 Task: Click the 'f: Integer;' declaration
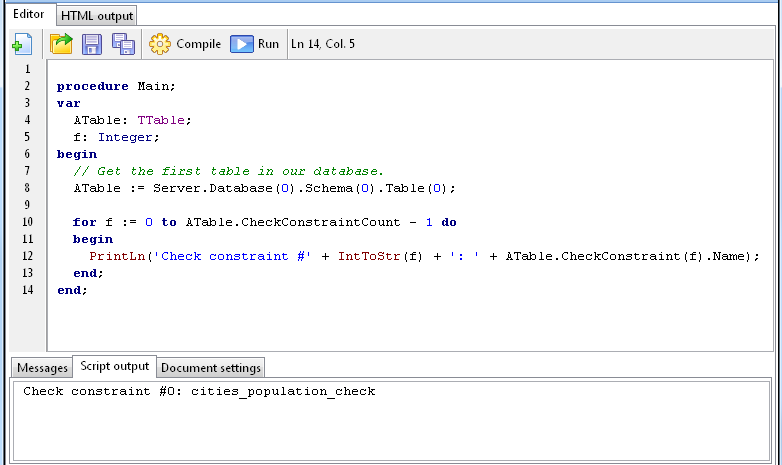[116, 137]
